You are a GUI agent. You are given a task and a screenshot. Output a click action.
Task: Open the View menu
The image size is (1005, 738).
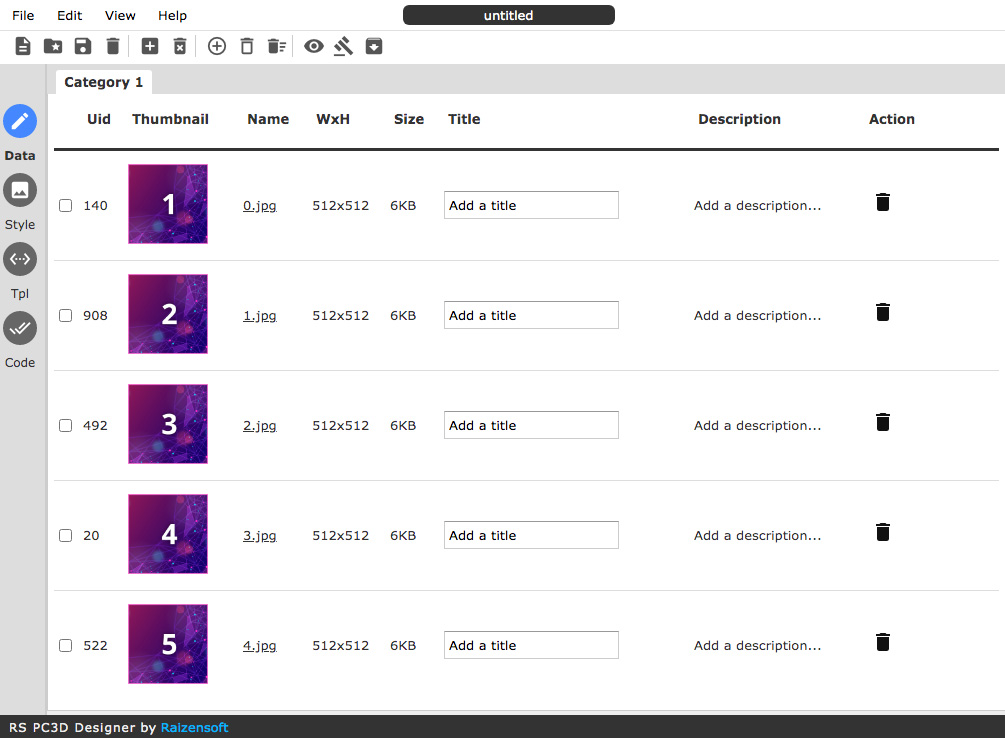[120, 15]
